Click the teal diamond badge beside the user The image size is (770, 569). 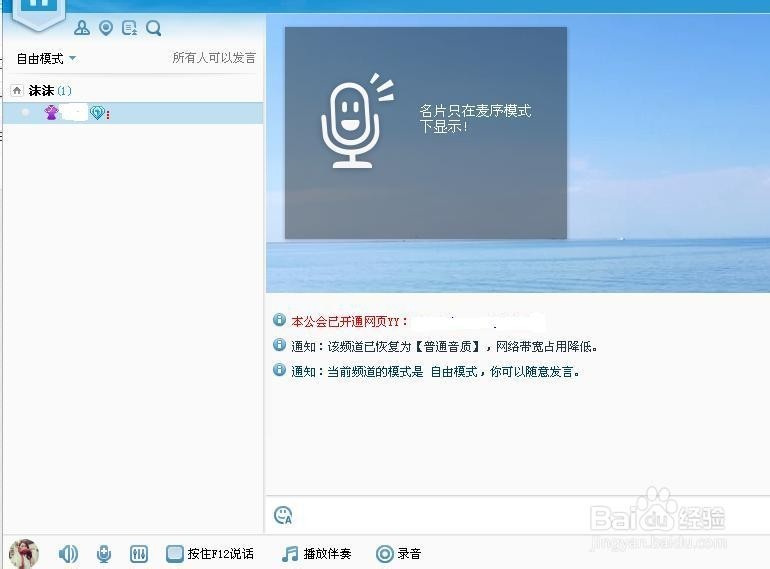97,113
